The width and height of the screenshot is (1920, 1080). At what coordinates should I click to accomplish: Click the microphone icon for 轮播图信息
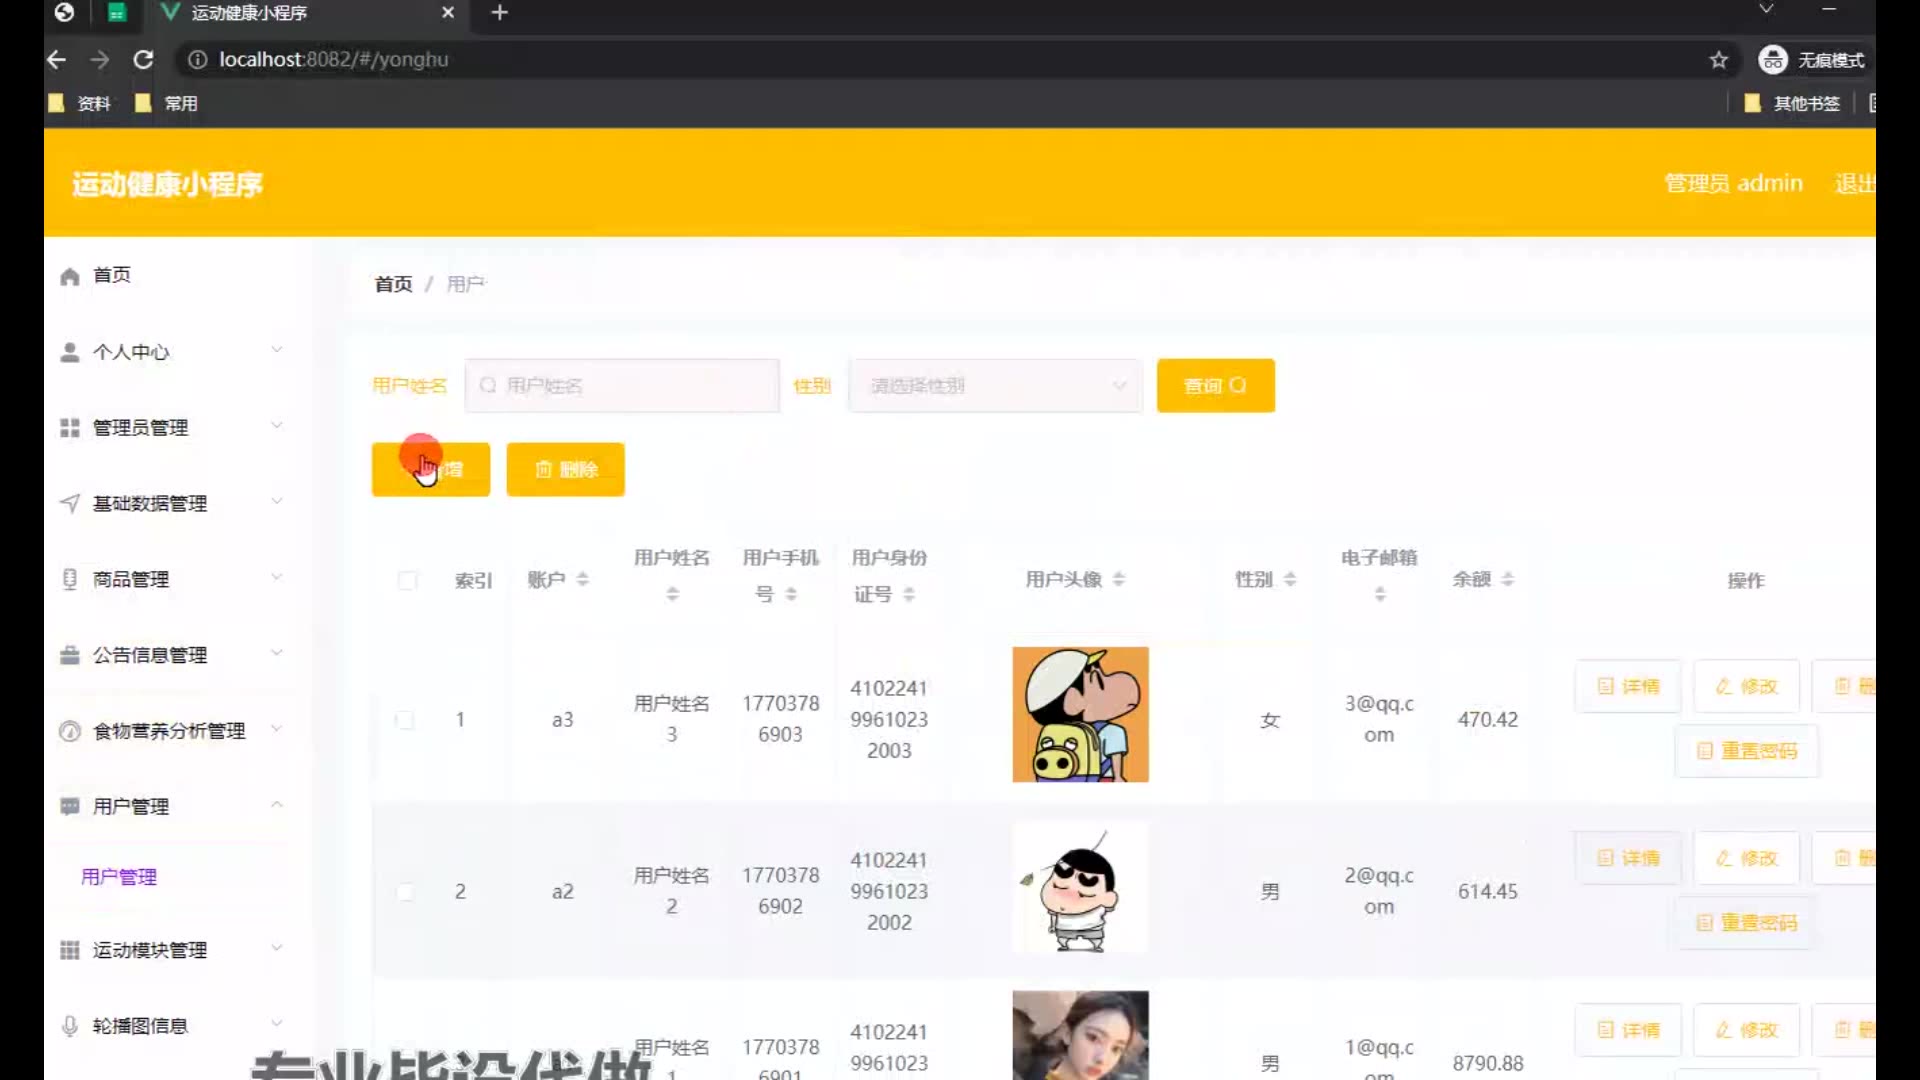pyautogui.click(x=69, y=1026)
